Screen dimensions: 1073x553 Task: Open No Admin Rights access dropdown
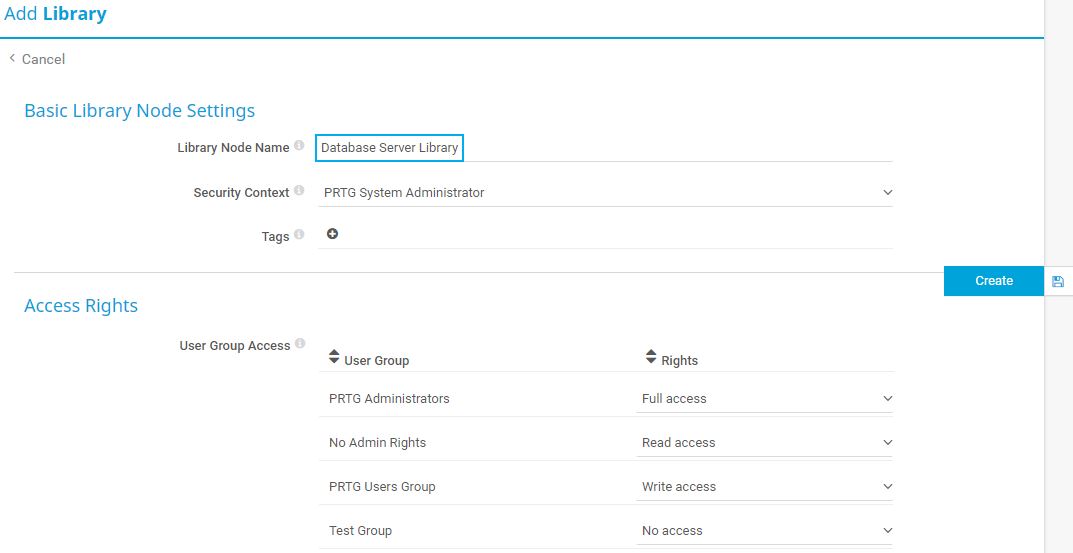(765, 442)
